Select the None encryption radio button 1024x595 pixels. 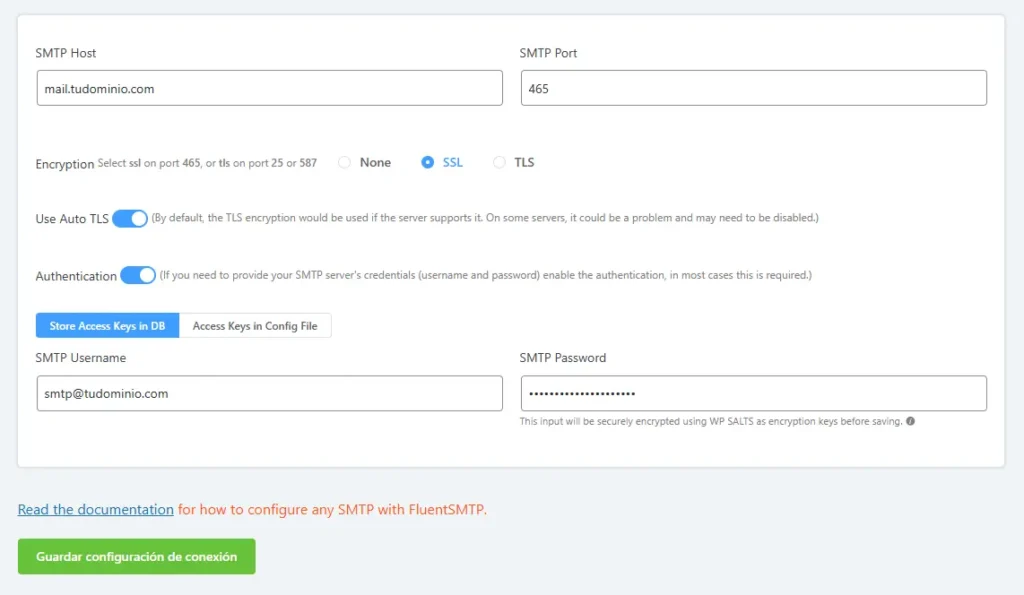click(344, 163)
